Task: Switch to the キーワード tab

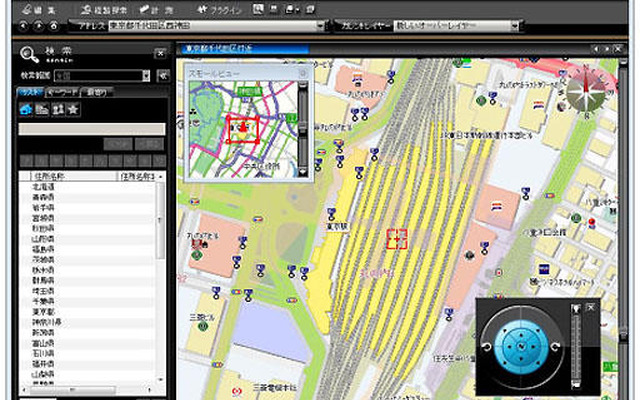Action: (62, 92)
